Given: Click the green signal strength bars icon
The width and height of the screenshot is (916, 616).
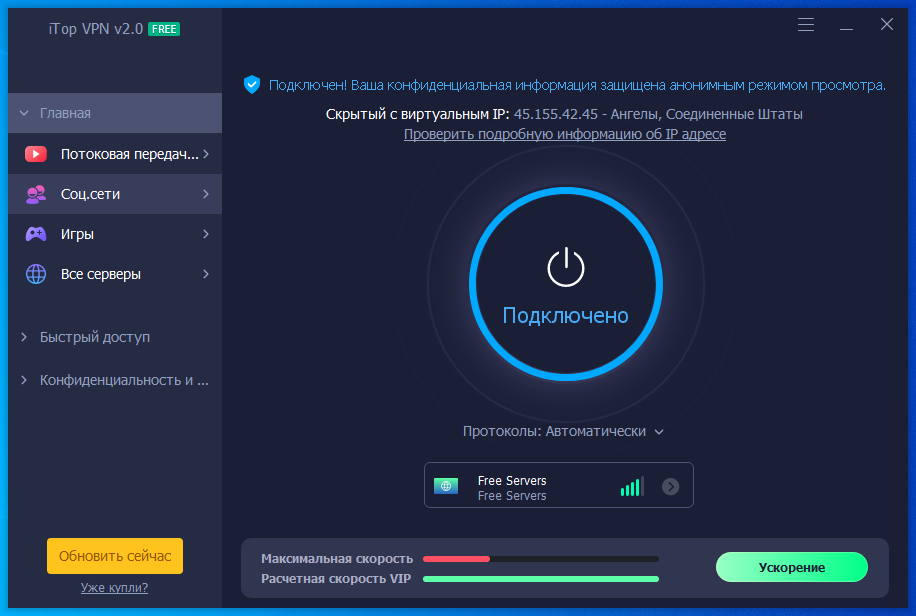Looking at the screenshot, I should (631, 487).
